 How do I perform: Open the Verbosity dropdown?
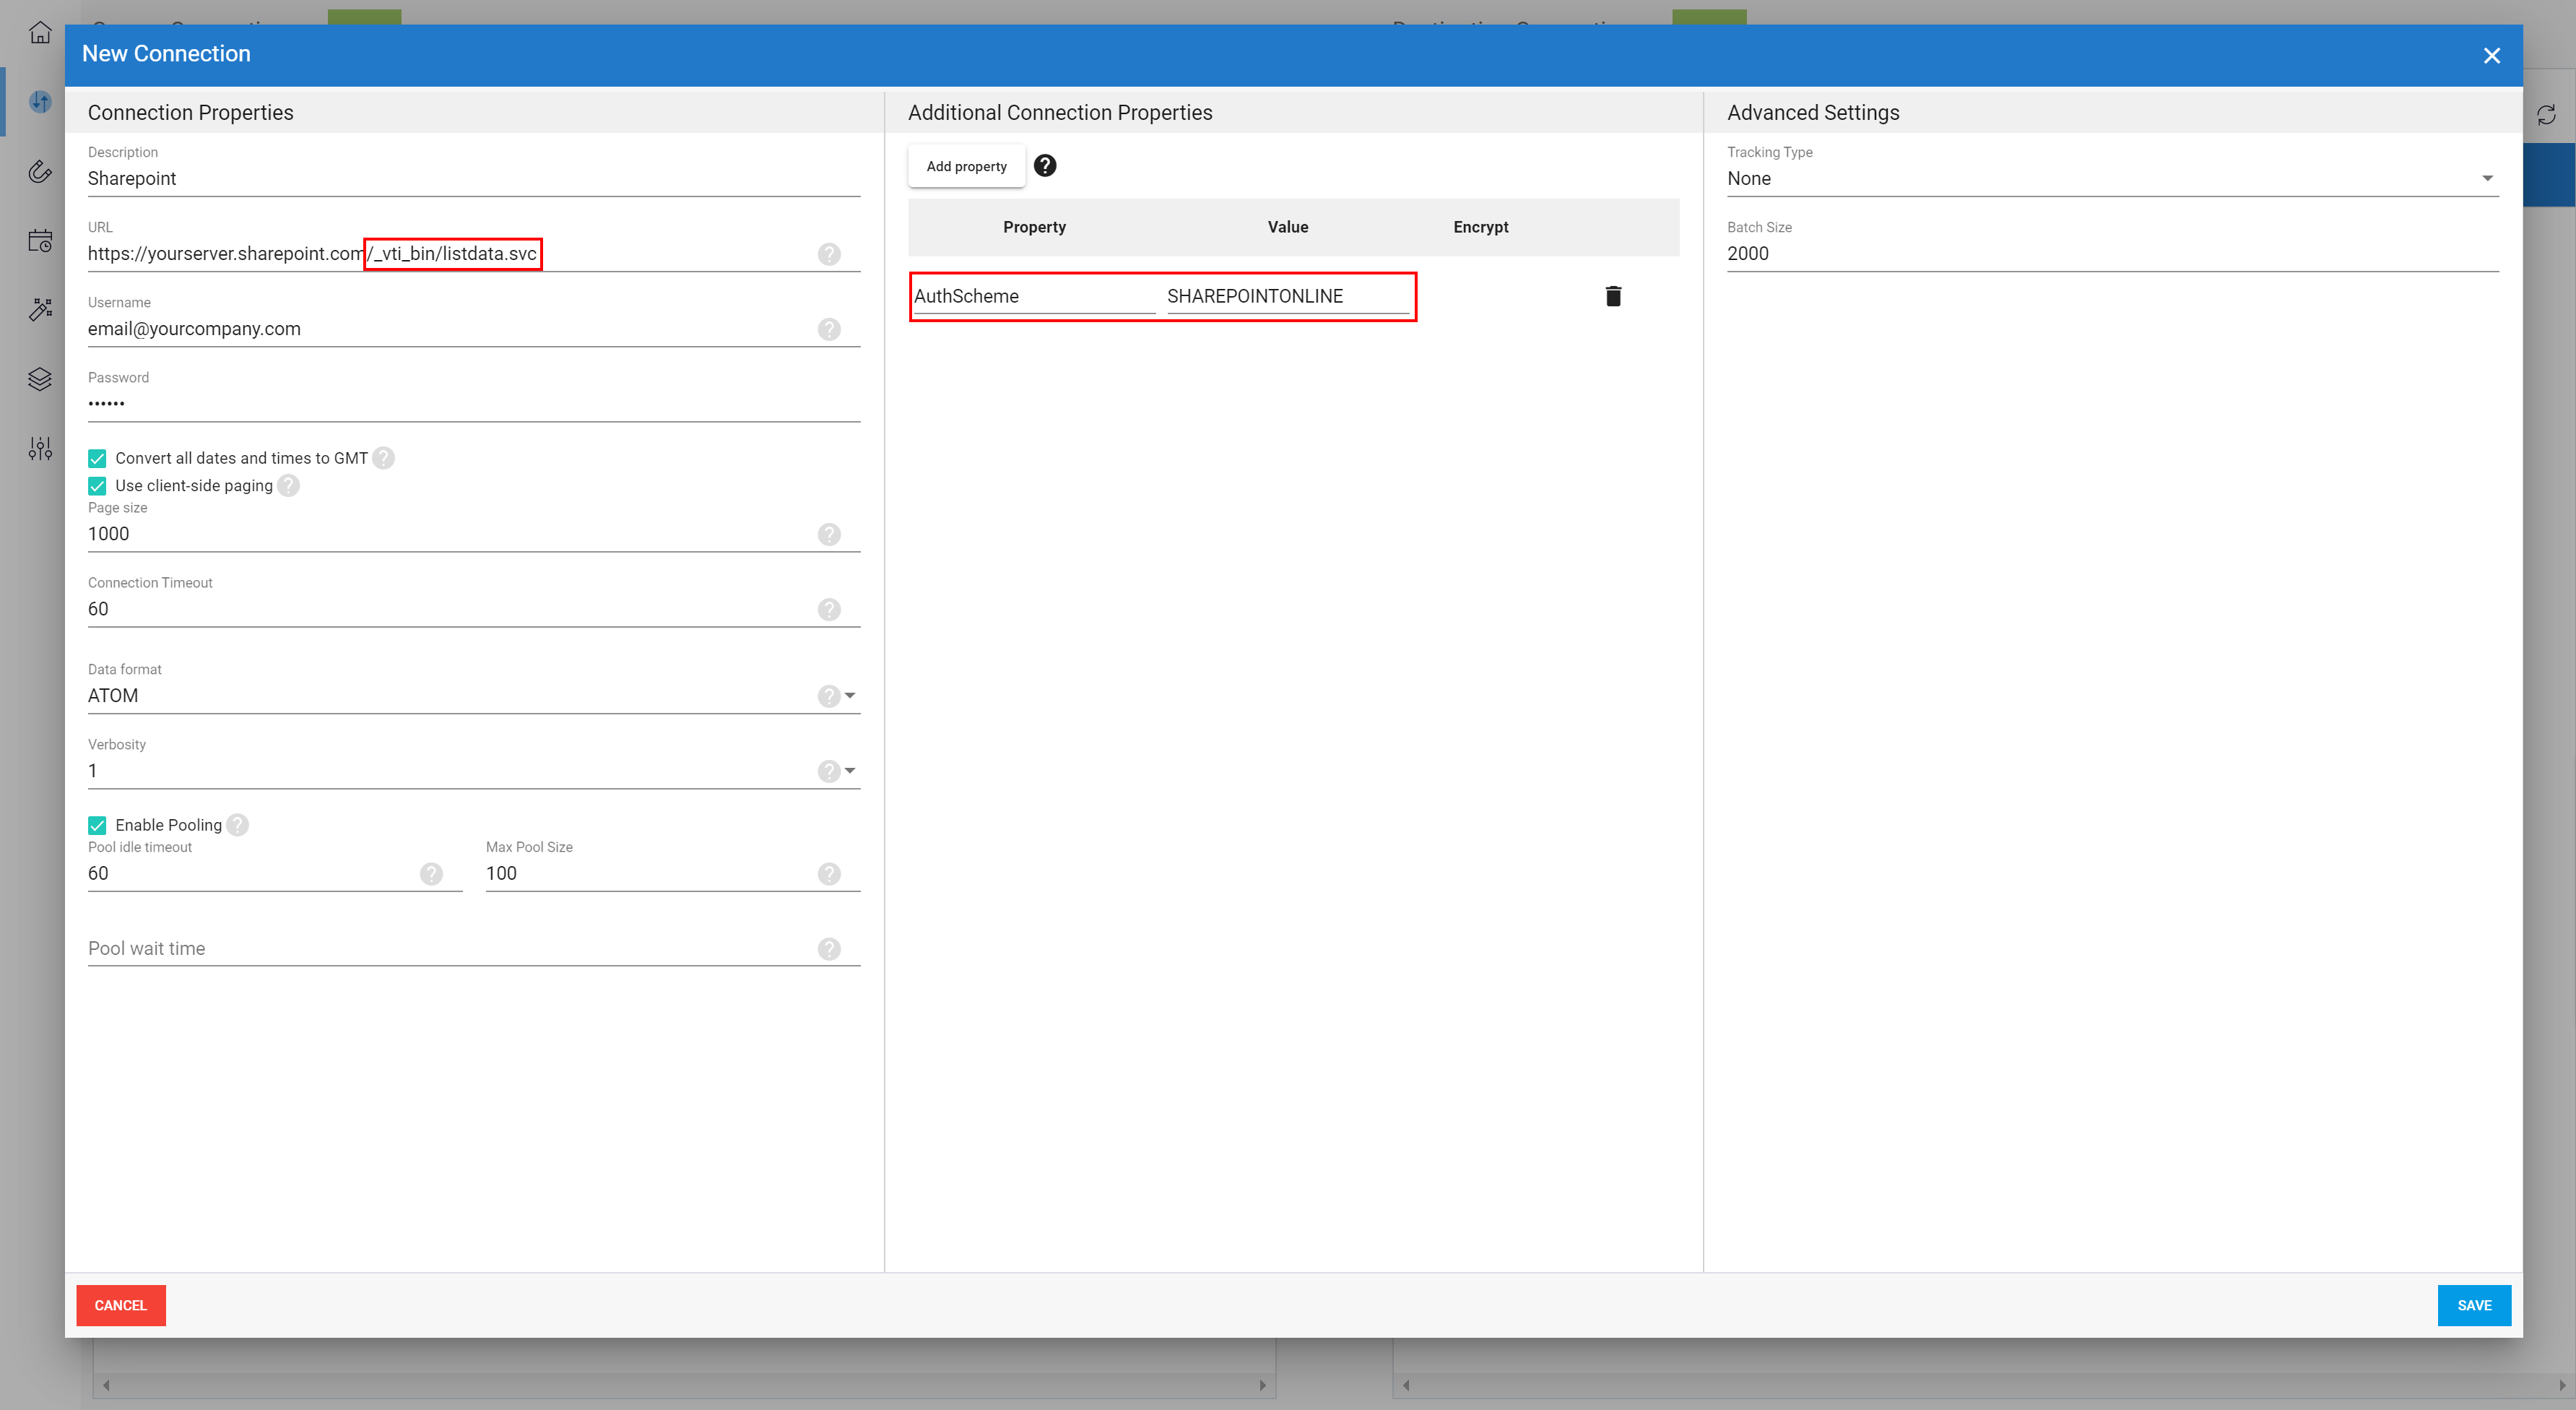(849, 770)
